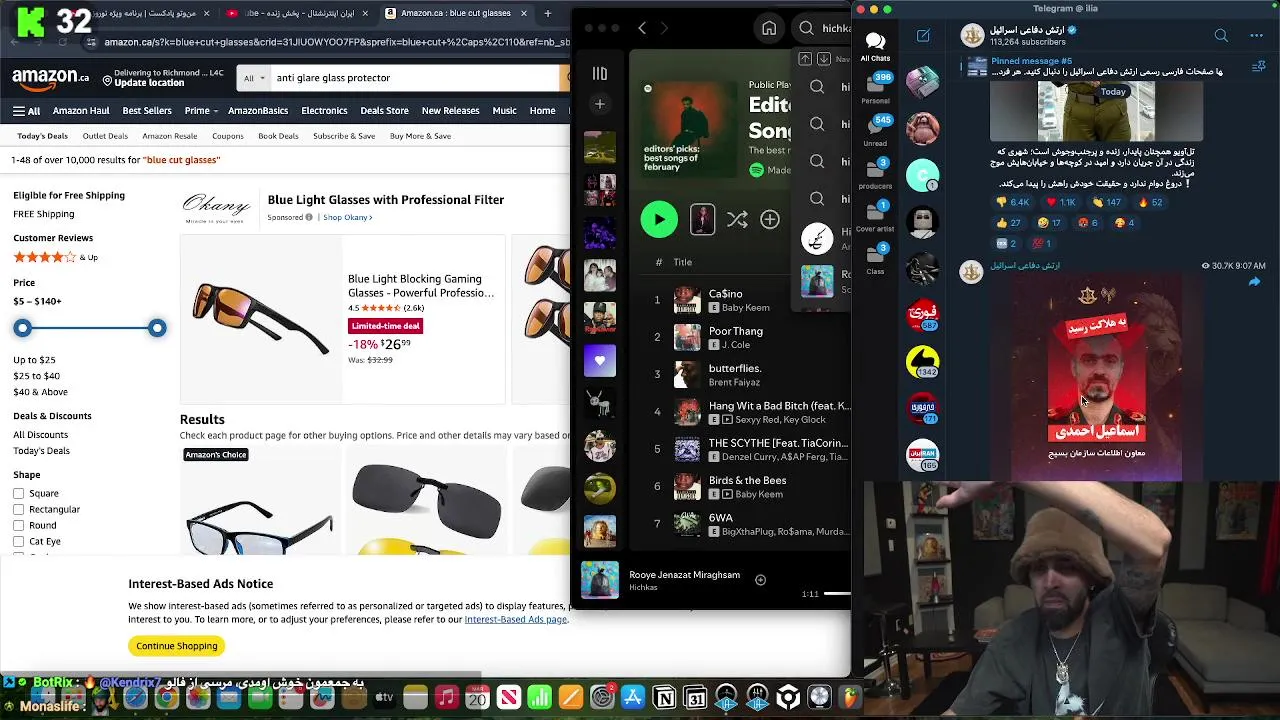This screenshot has height=720, width=1280.
Task: Search in Telegram channel
Action: (x=1221, y=36)
